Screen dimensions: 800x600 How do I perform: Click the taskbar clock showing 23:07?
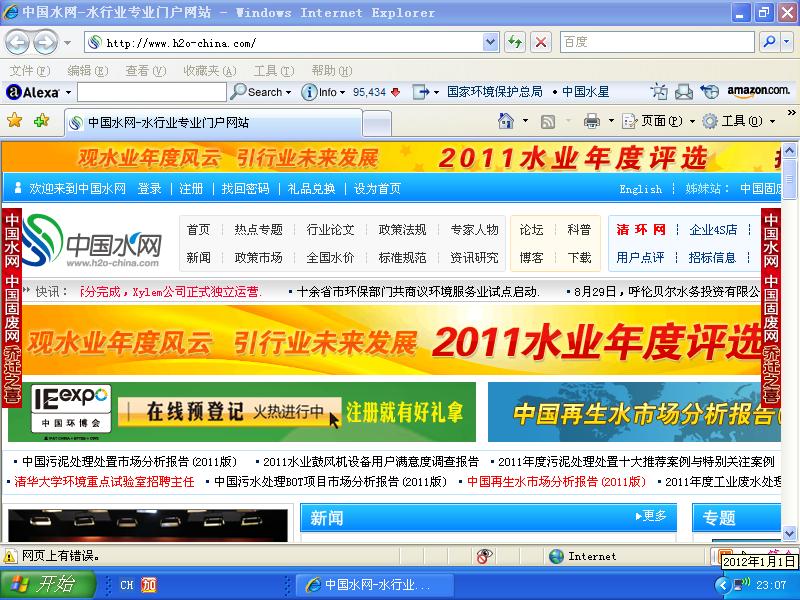click(771, 585)
